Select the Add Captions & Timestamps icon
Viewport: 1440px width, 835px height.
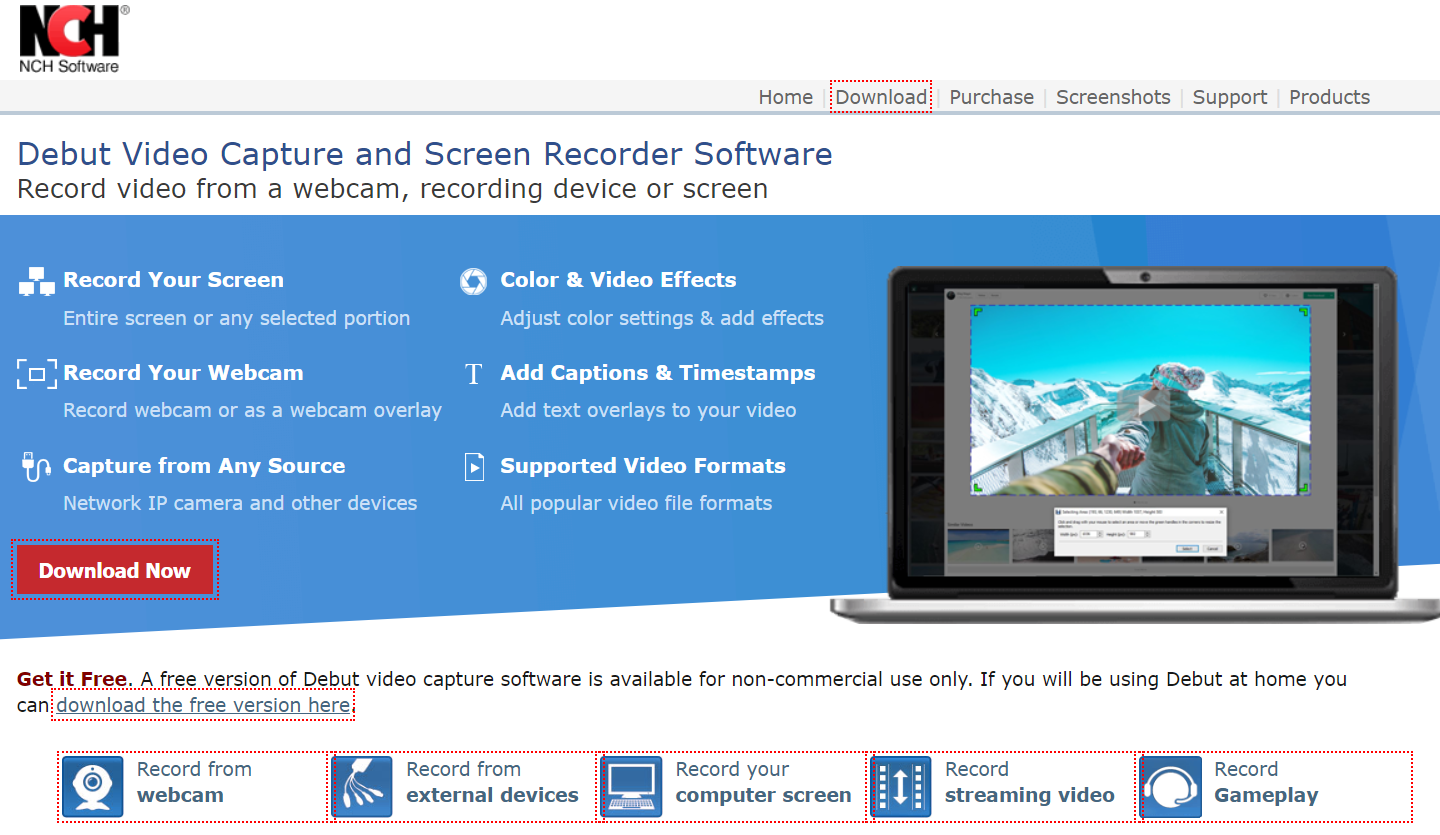[473, 373]
